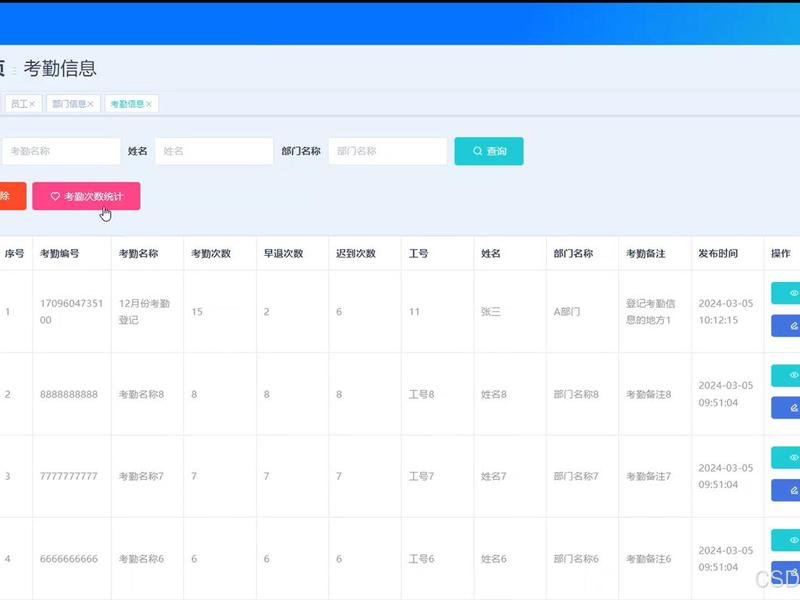
Task: View eye button for row 姓名6
Action: pos(786,540)
